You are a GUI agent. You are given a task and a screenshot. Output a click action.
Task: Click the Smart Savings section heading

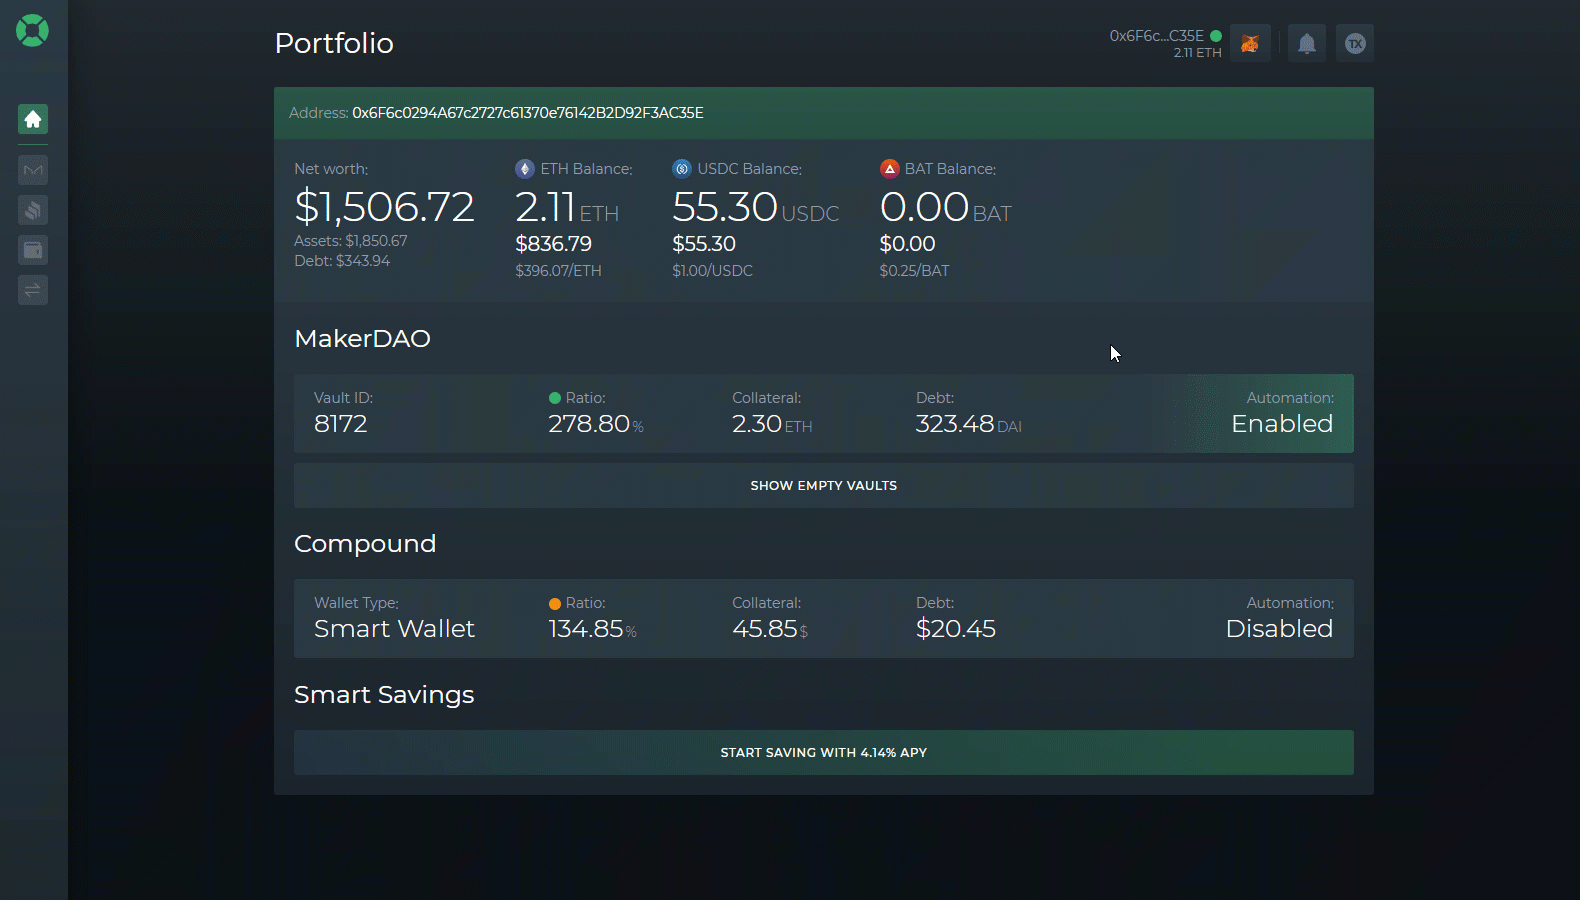tap(384, 695)
